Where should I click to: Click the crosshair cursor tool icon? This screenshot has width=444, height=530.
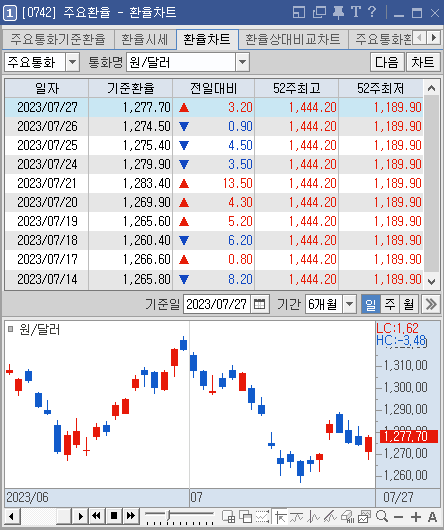(280, 516)
